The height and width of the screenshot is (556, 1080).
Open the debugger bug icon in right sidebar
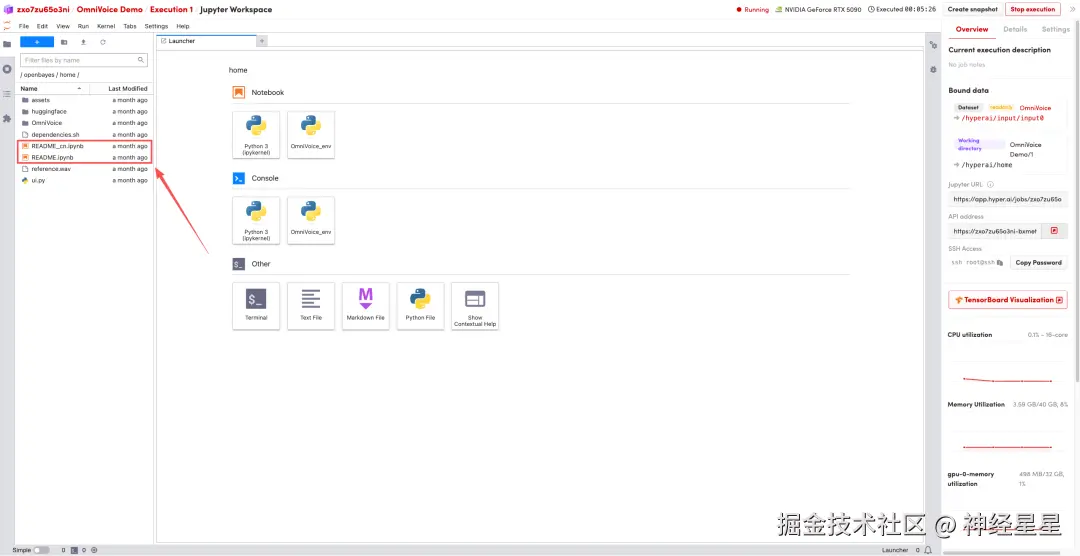click(x=933, y=70)
